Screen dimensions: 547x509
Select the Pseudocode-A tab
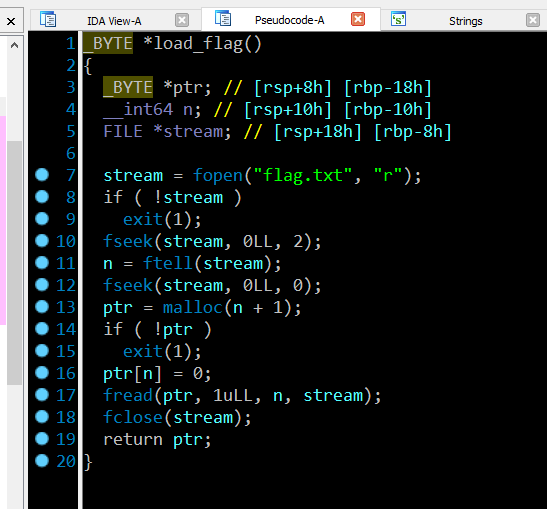(291, 20)
